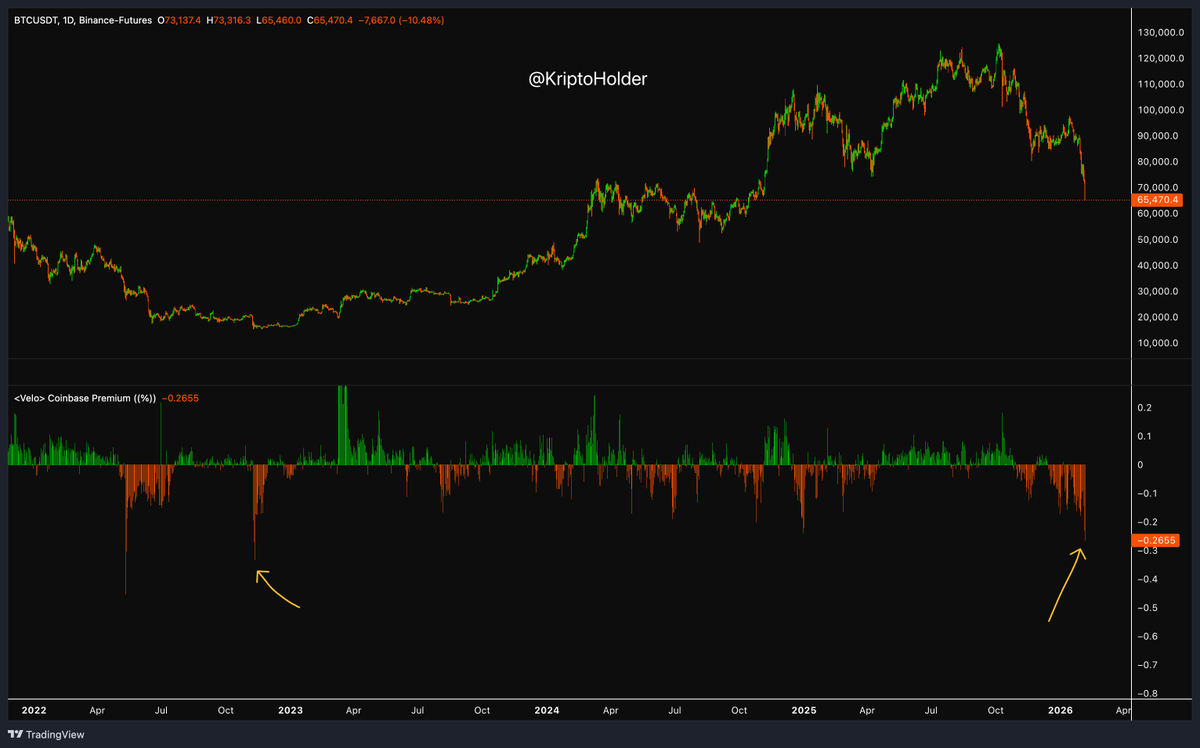Click the orange 65,470.4 current price tag
The height and width of the screenshot is (748, 1200).
pos(1156,200)
